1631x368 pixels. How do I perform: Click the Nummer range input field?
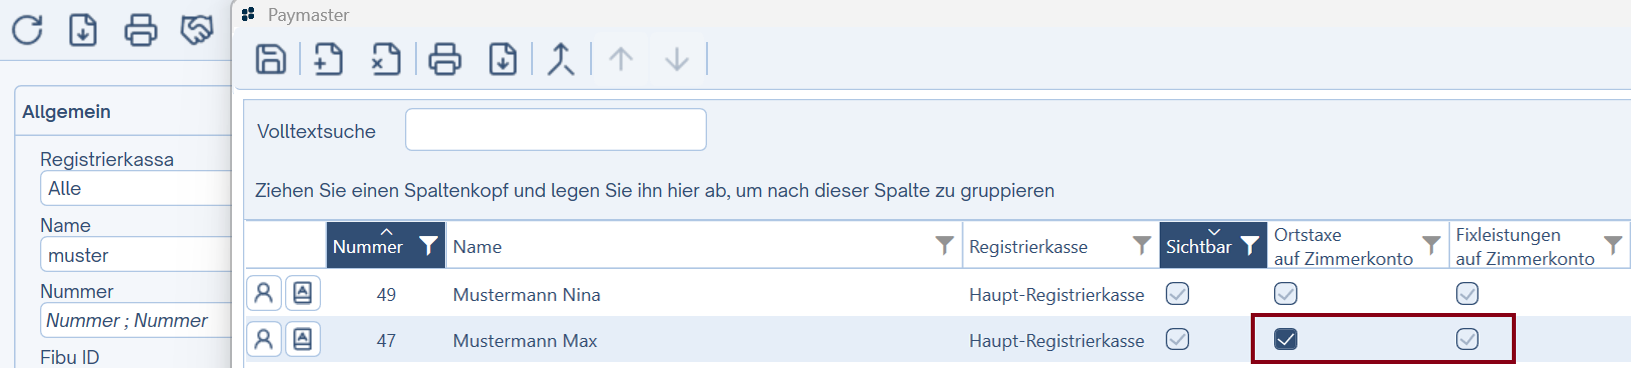tap(136, 320)
